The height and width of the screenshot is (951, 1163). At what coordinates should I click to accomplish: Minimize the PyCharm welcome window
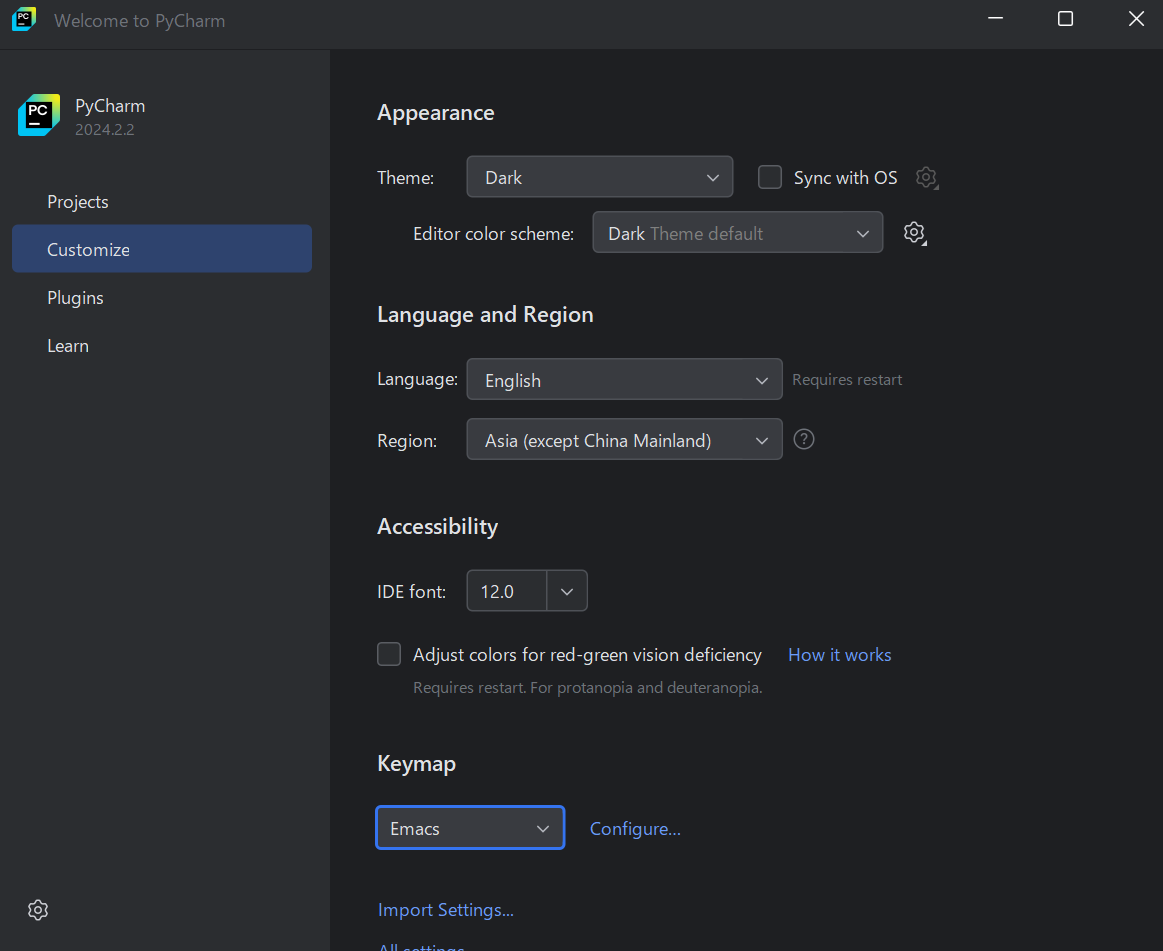coord(995,19)
